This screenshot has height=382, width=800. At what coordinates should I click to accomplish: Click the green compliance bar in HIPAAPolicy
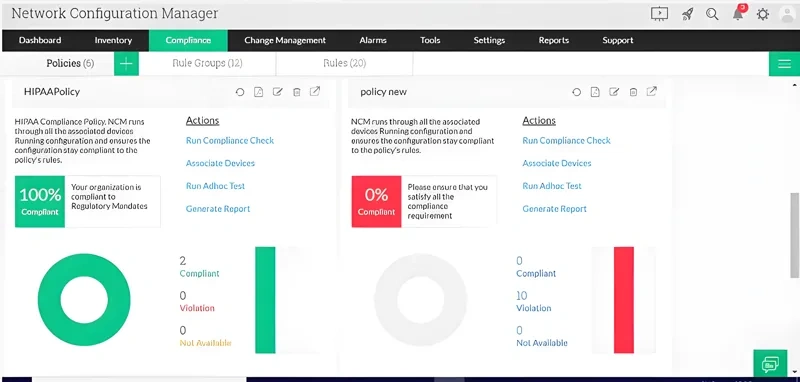coord(265,300)
